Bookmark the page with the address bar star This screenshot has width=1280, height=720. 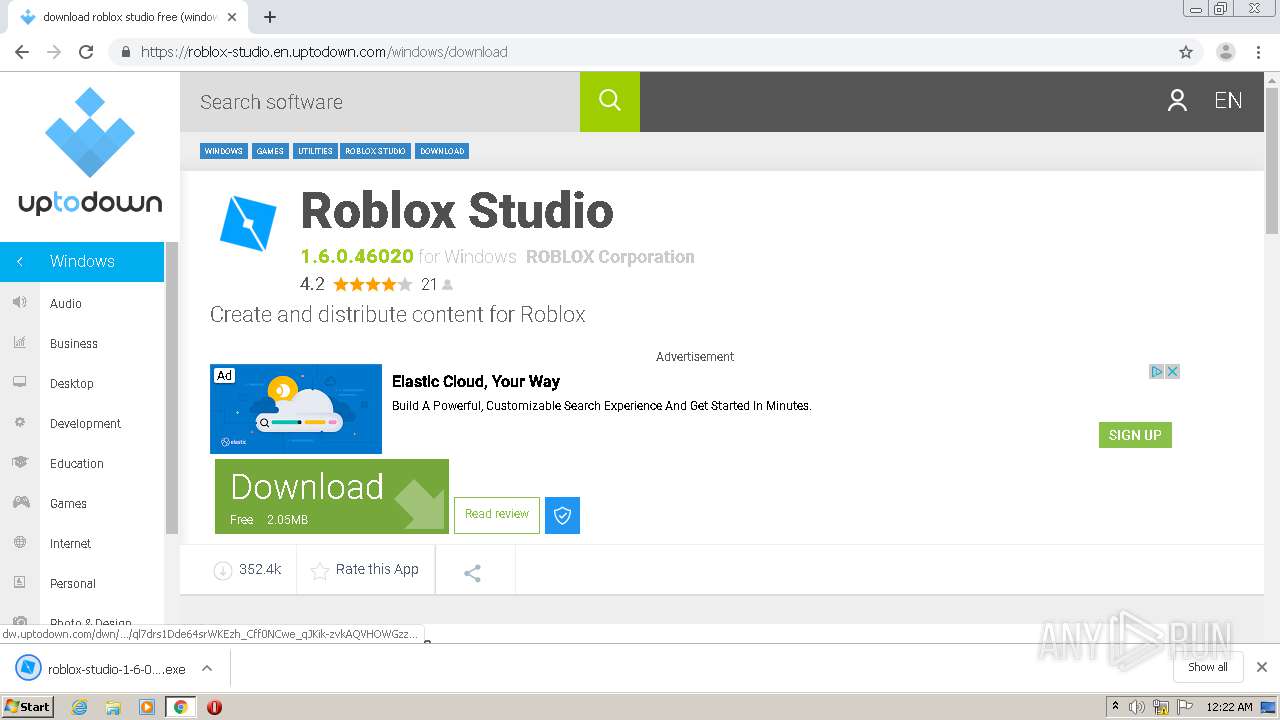point(1186,51)
